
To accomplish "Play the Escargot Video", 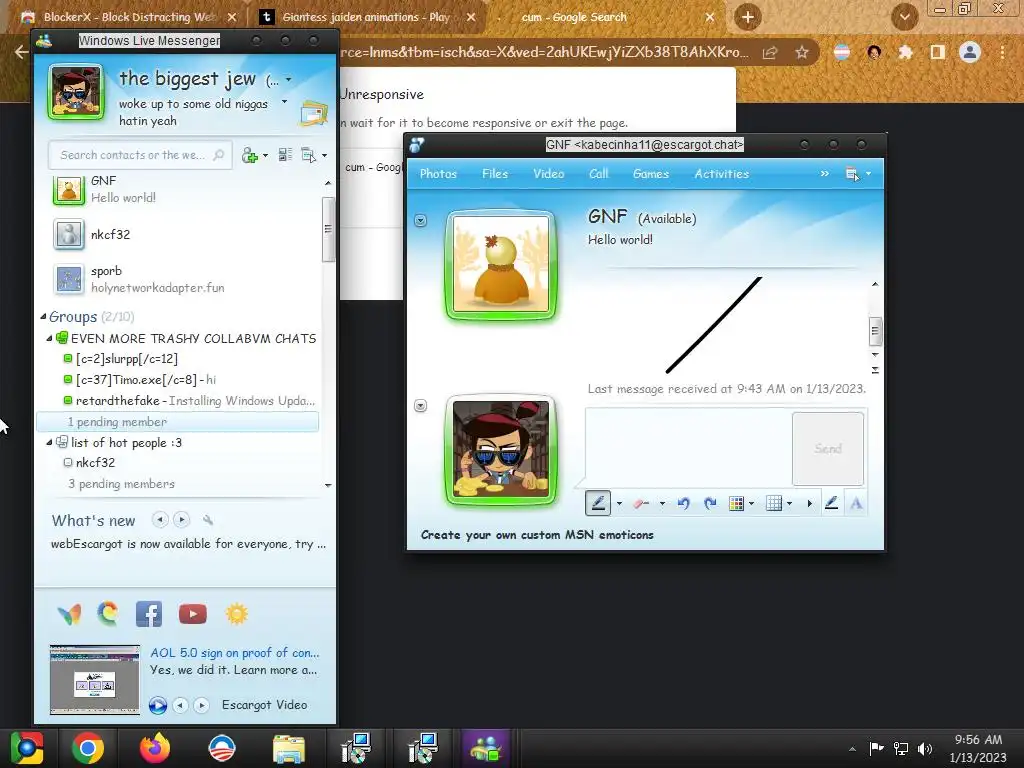I will point(157,705).
